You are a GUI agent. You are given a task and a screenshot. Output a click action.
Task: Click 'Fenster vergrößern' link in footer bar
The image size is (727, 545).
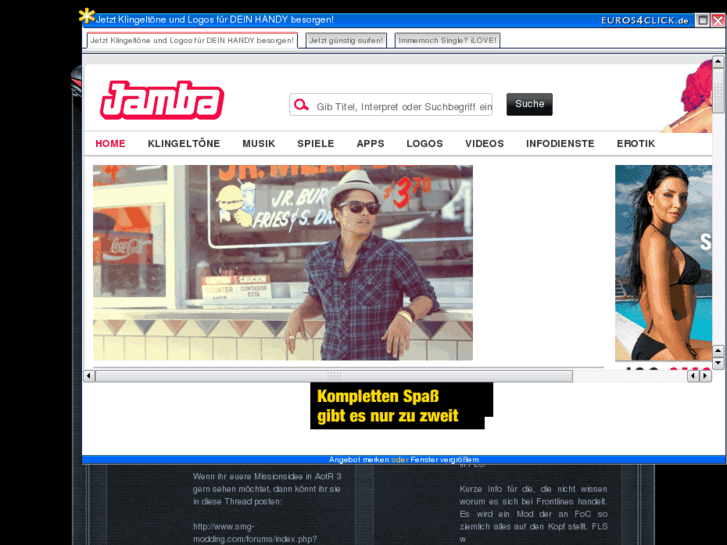tap(444, 460)
